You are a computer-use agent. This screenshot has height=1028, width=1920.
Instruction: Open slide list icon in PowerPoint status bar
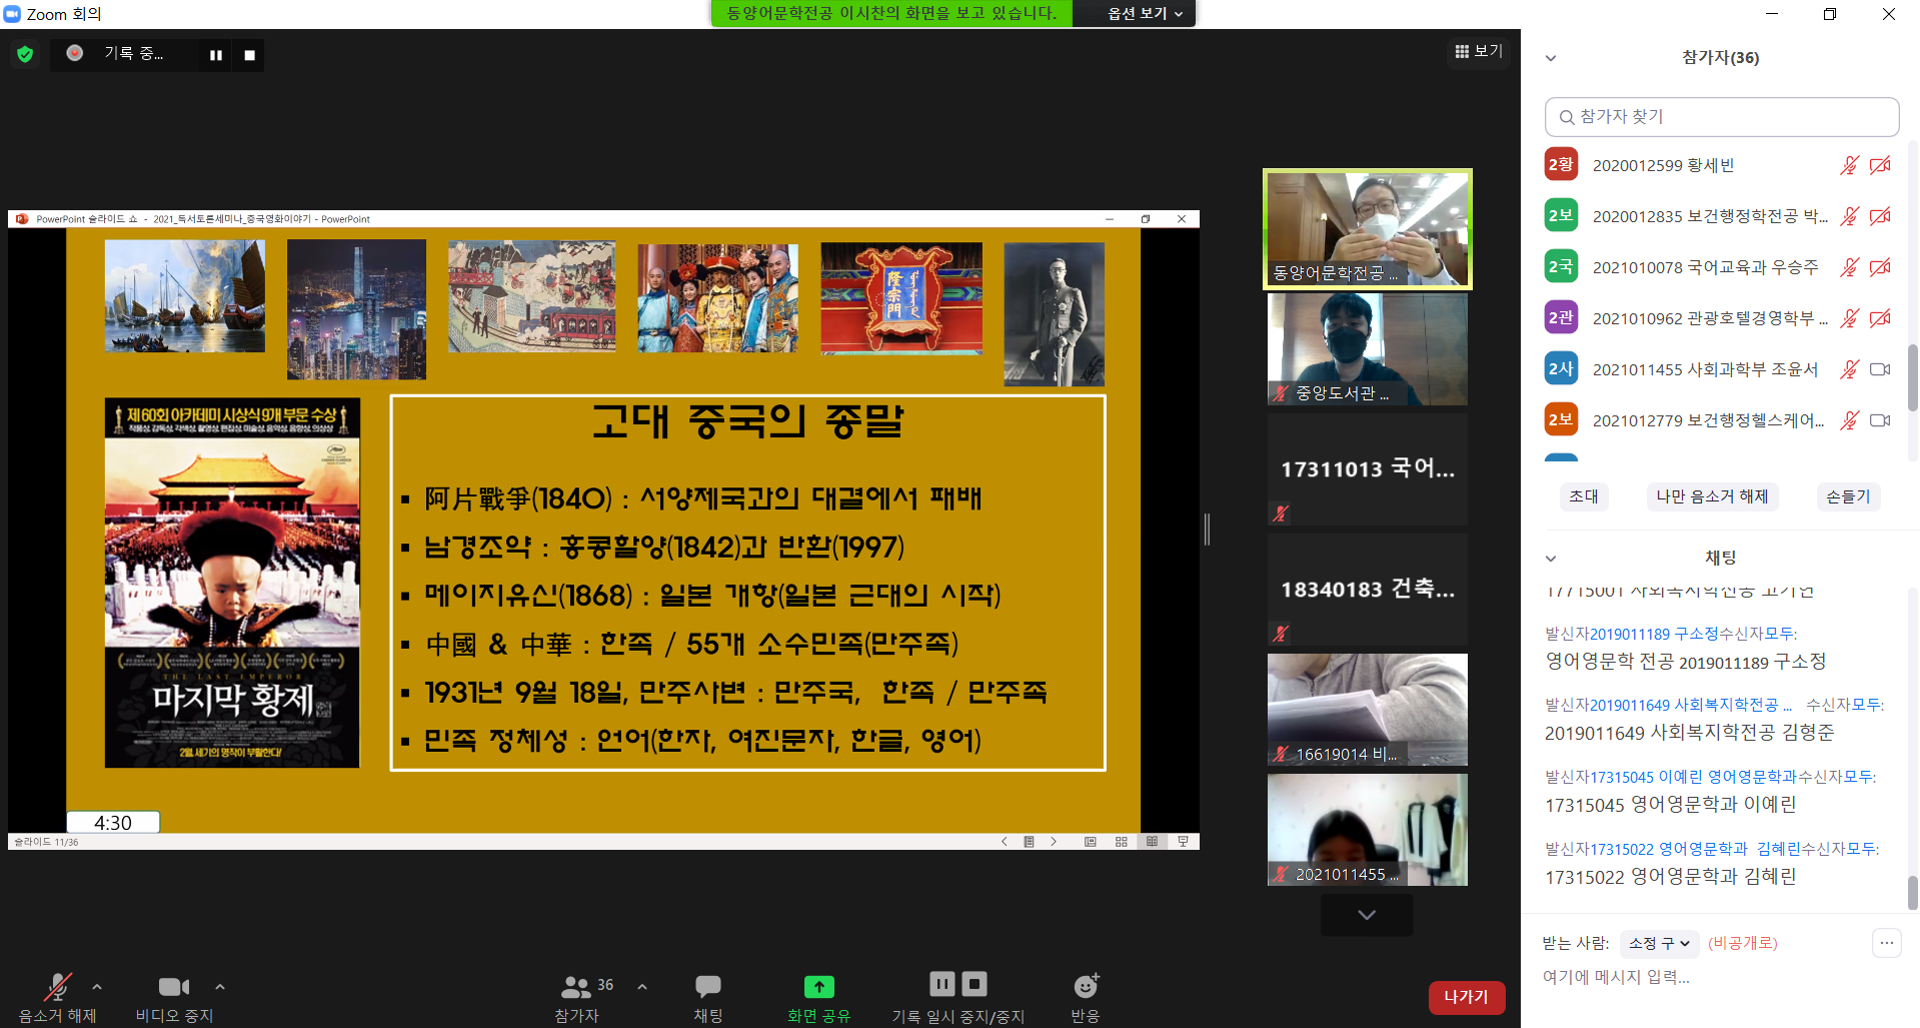(x=1029, y=842)
